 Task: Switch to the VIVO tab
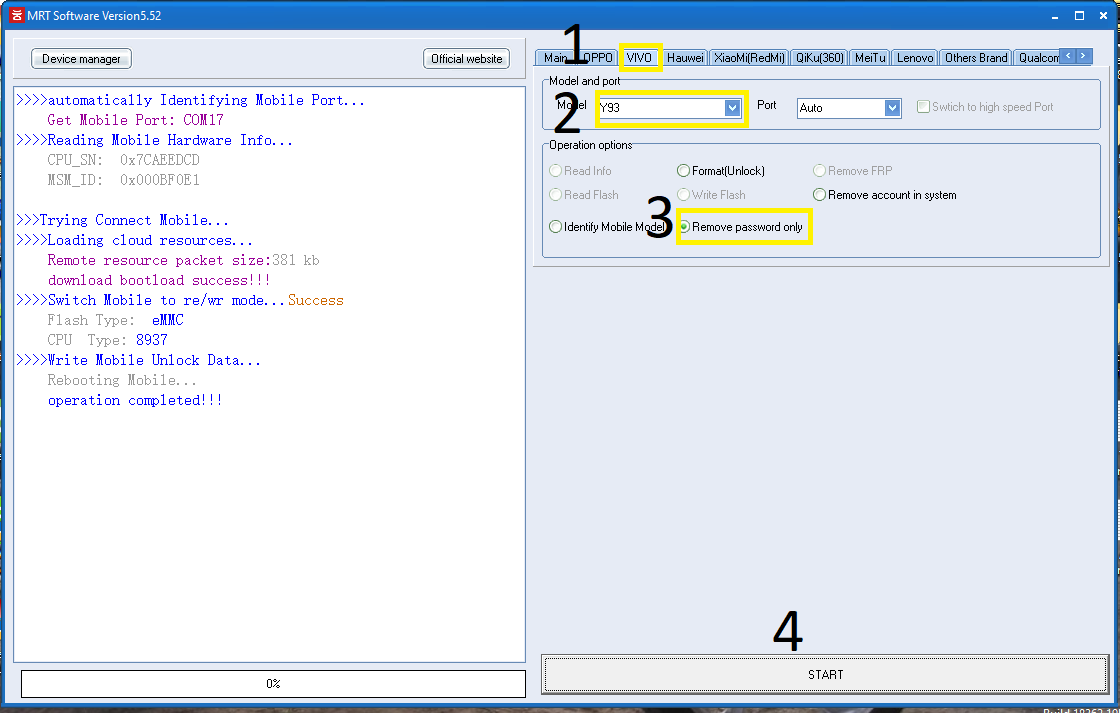[639, 58]
